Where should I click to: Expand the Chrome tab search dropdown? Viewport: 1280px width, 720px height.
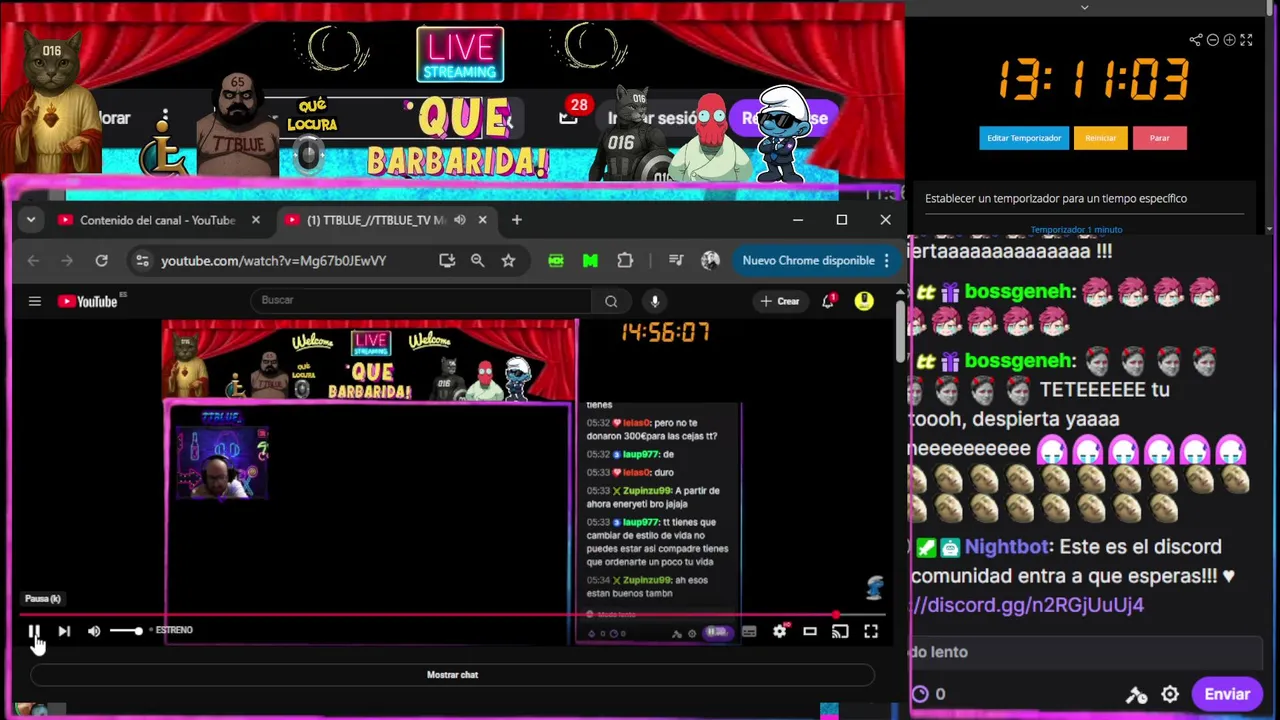(31, 220)
